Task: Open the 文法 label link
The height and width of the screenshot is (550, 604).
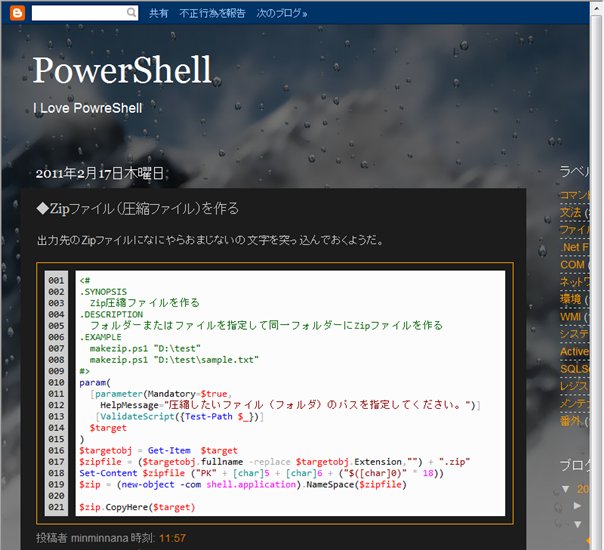Action: coord(570,213)
